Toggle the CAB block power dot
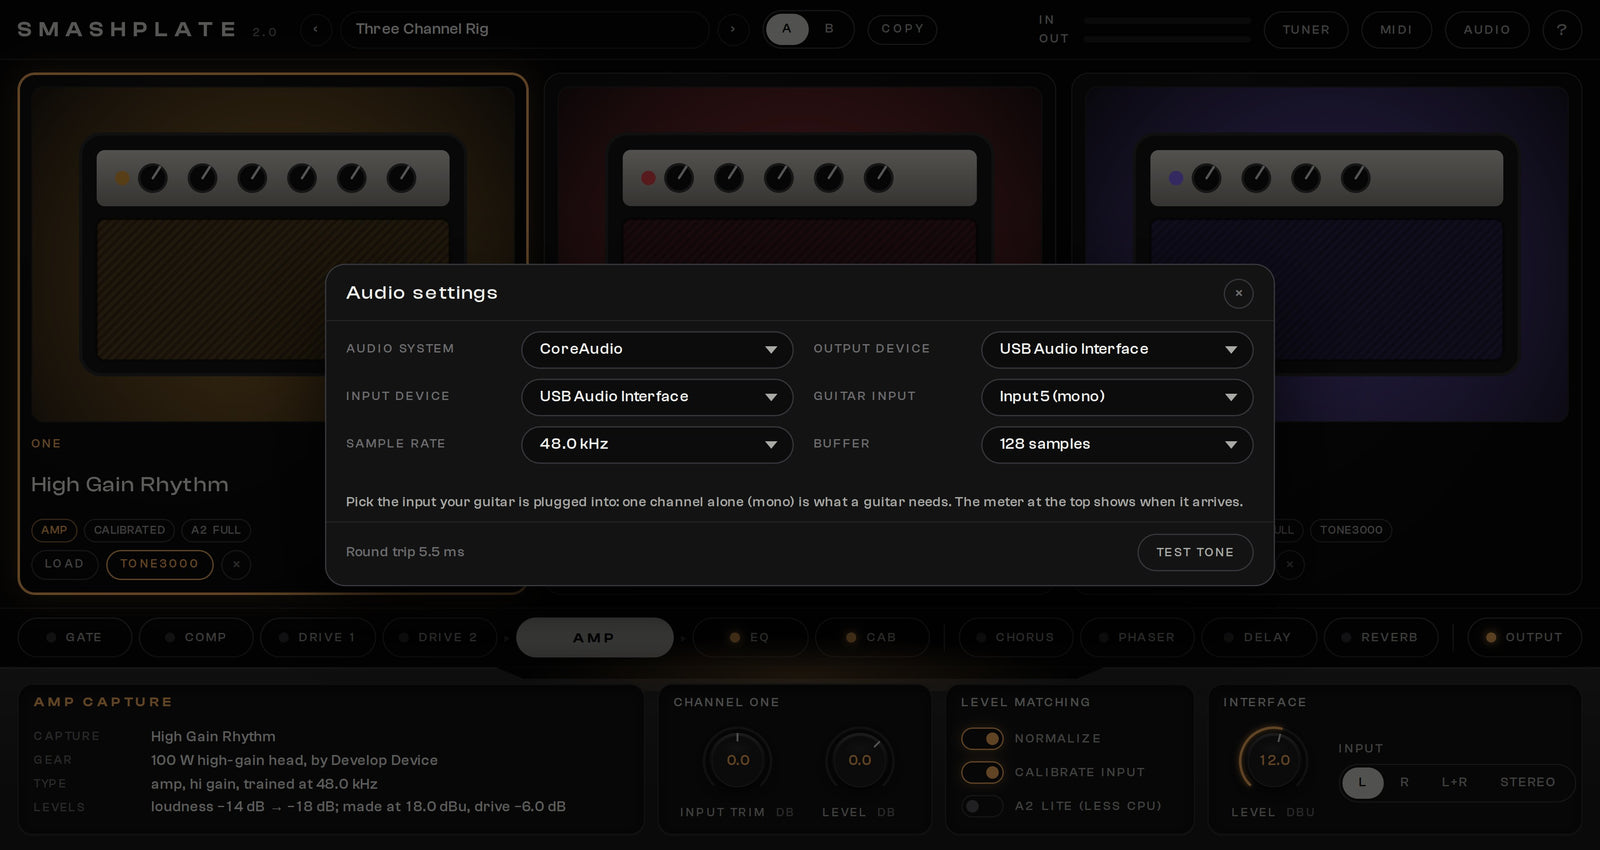 [851, 637]
